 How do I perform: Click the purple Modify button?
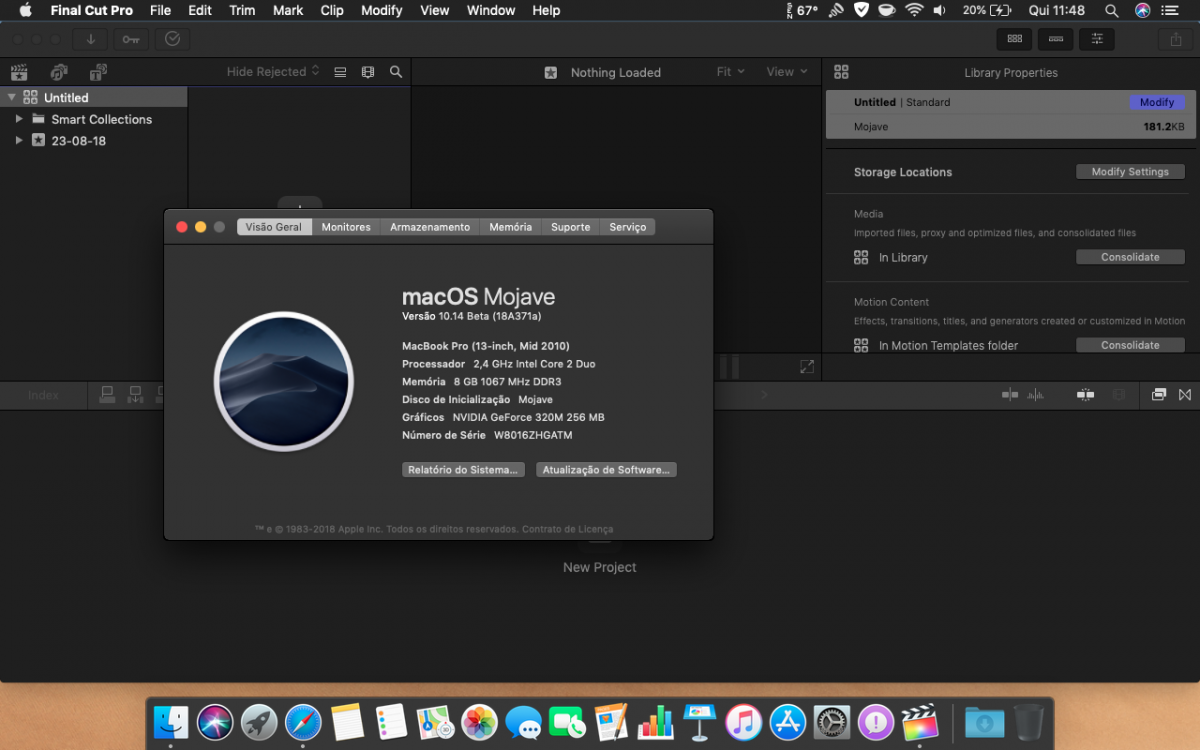pyautogui.click(x=1157, y=102)
